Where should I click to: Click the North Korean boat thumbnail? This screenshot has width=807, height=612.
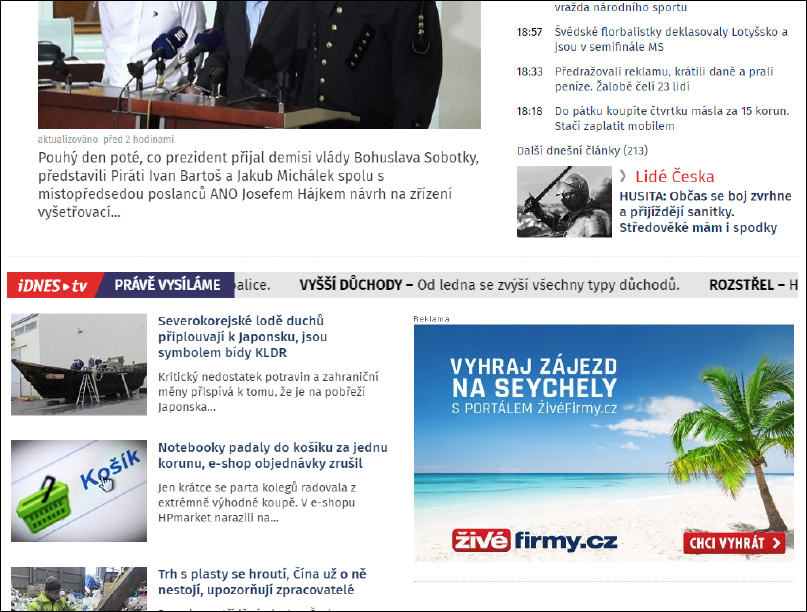[x=79, y=364]
